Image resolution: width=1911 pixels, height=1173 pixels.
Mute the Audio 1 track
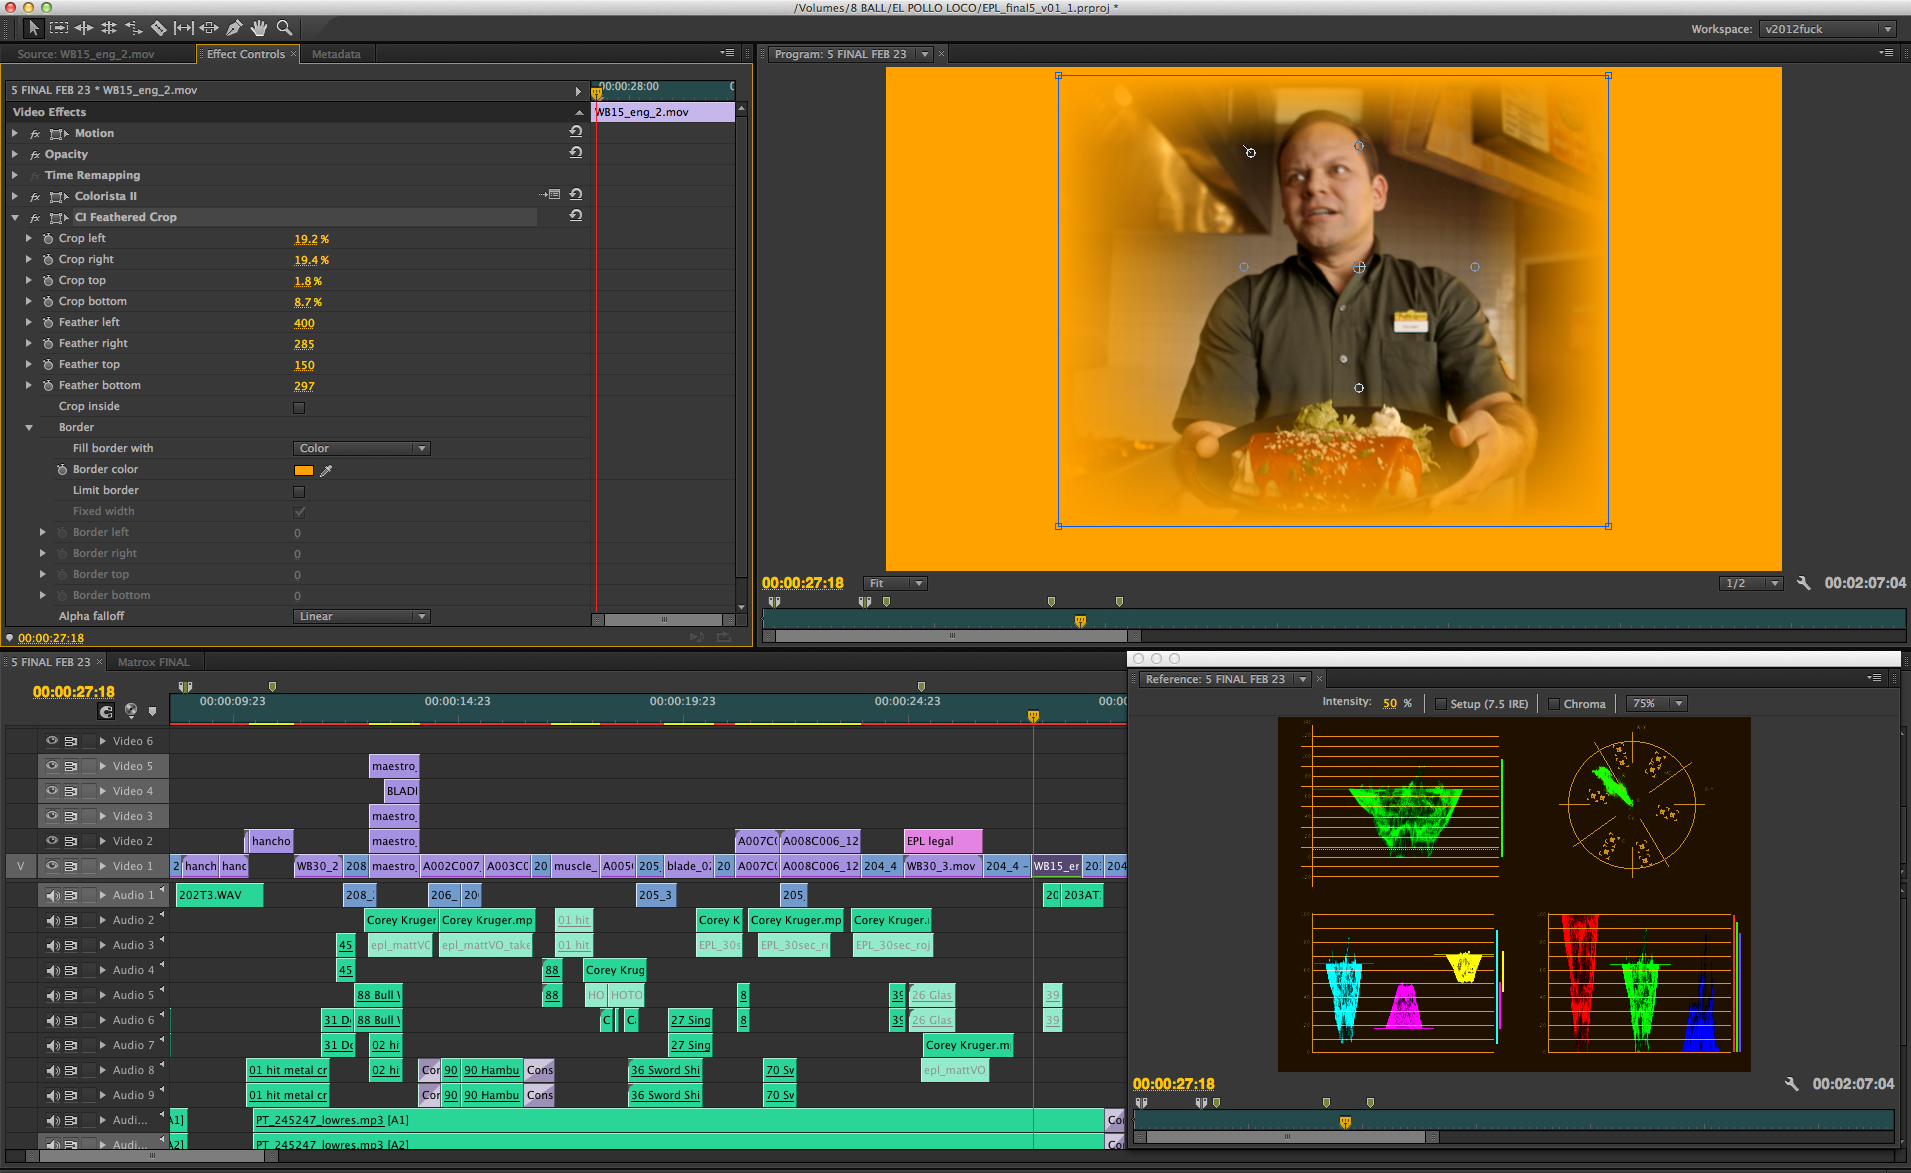(x=52, y=895)
